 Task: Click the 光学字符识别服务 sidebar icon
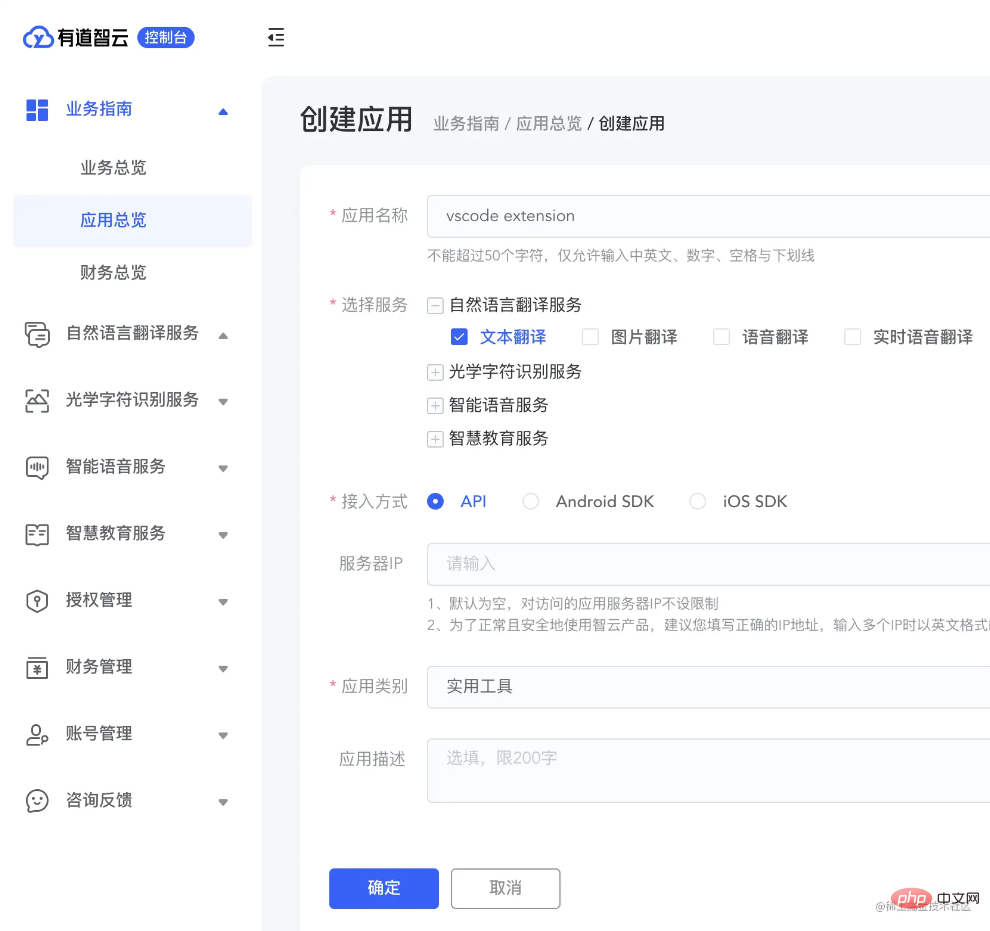[x=37, y=401]
